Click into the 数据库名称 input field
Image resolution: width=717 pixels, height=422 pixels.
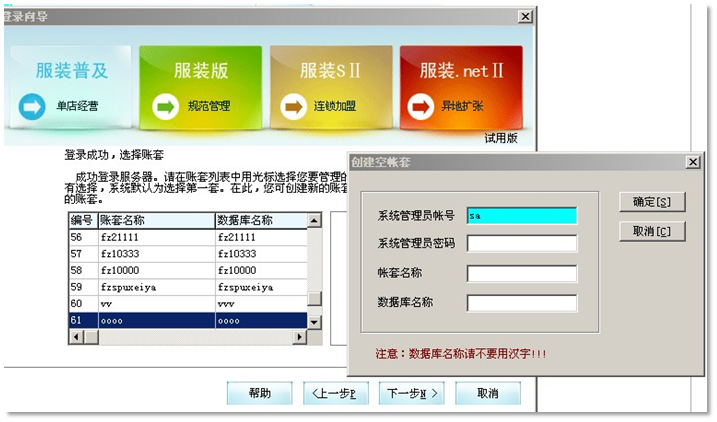pos(522,303)
